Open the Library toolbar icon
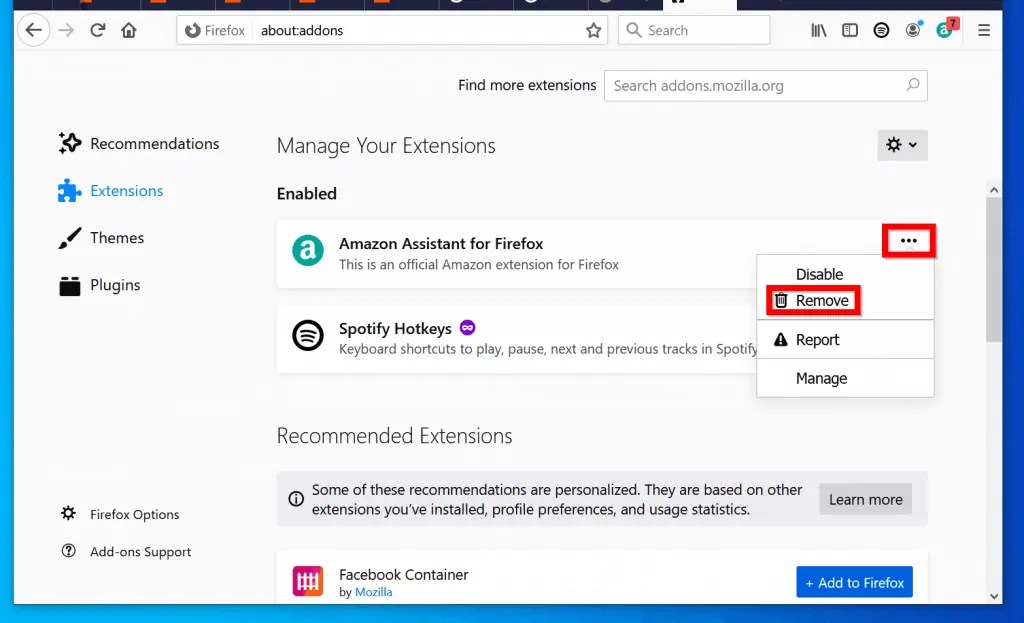The height and width of the screenshot is (623, 1024). click(x=818, y=30)
